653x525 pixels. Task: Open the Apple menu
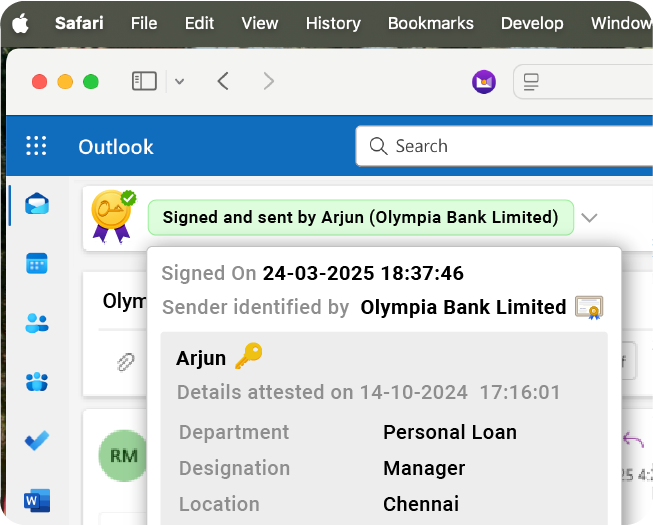(x=20, y=23)
